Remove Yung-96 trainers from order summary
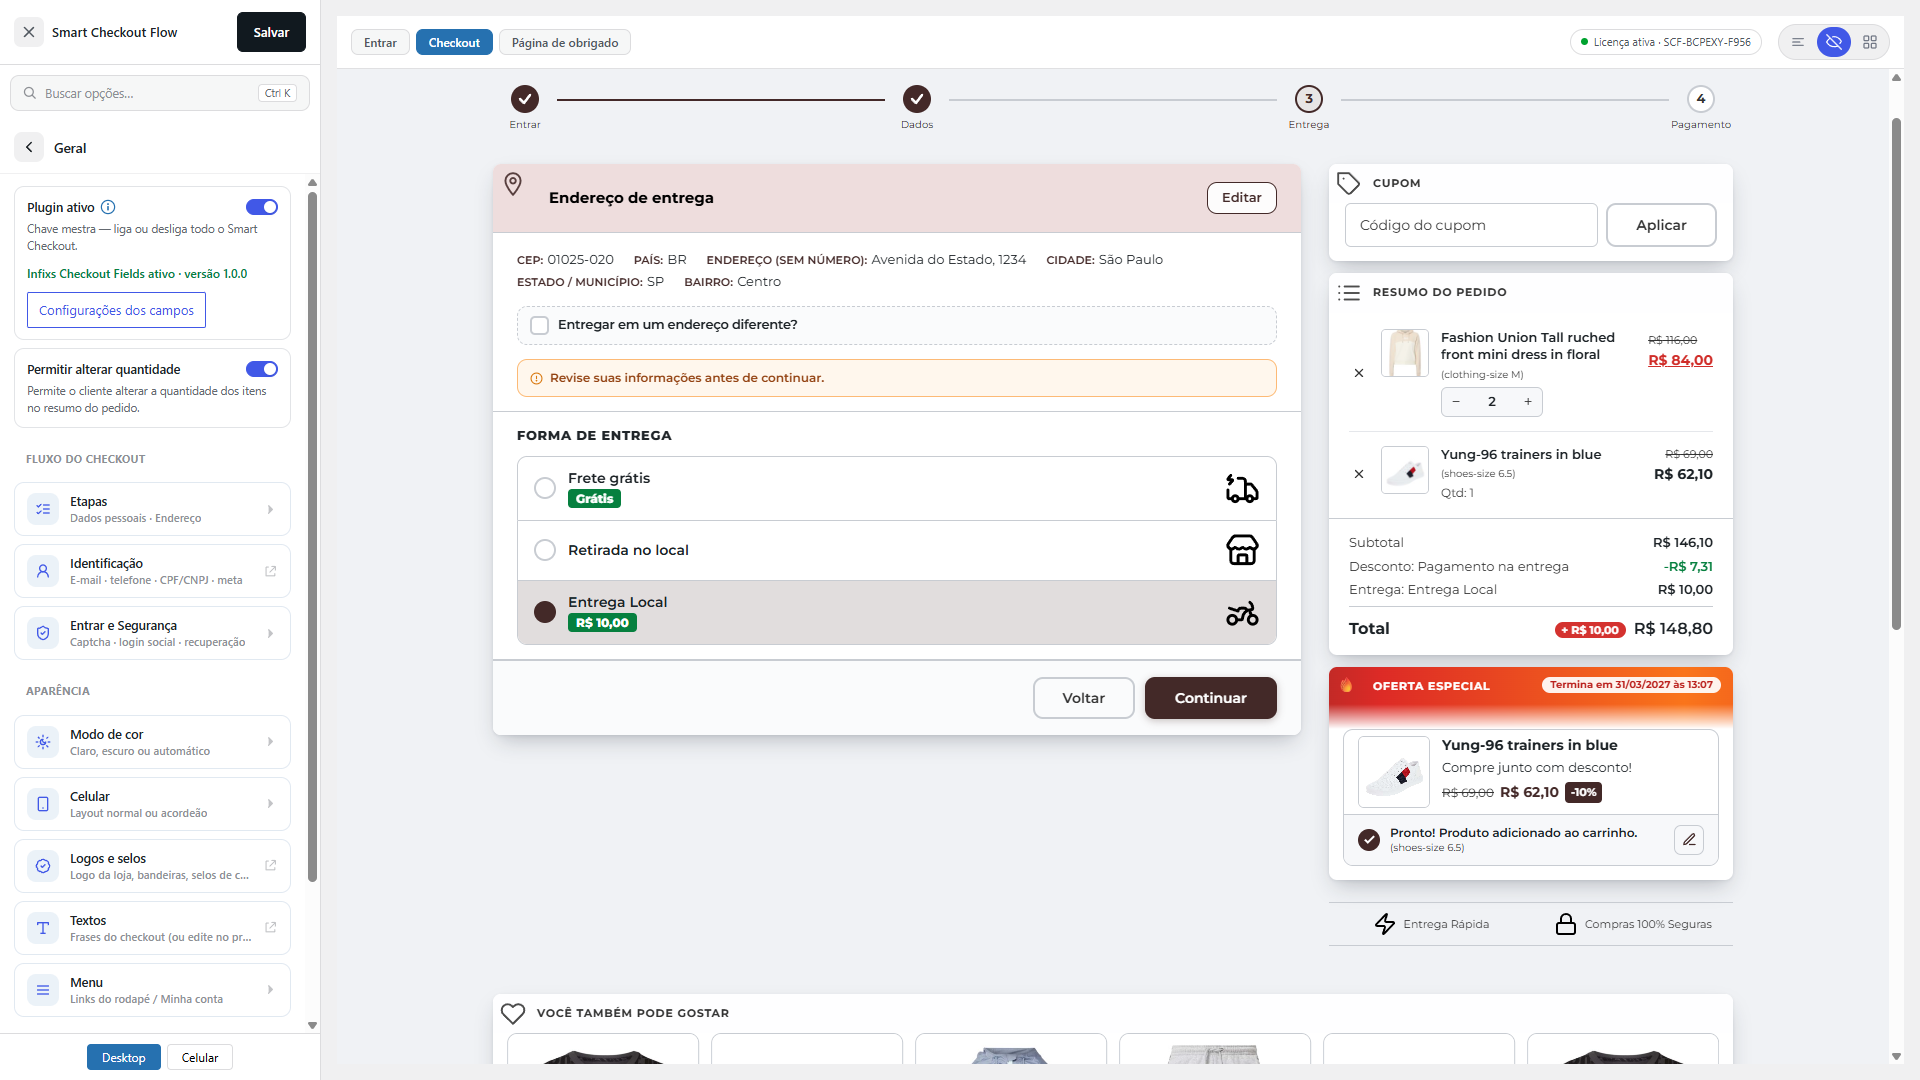This screenshot has width=1920, height=1080. click(1359, 474)
